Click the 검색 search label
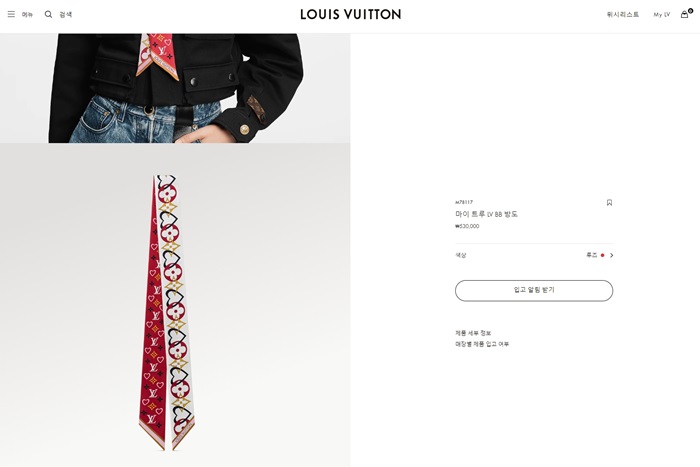This screenshot has width=700, height=467. click(66, 14)
